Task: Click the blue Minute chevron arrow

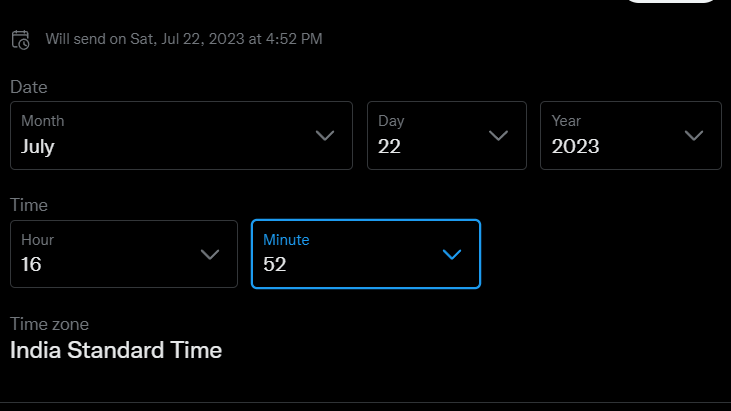Action: pyautogui.click(x=452, y=254)
